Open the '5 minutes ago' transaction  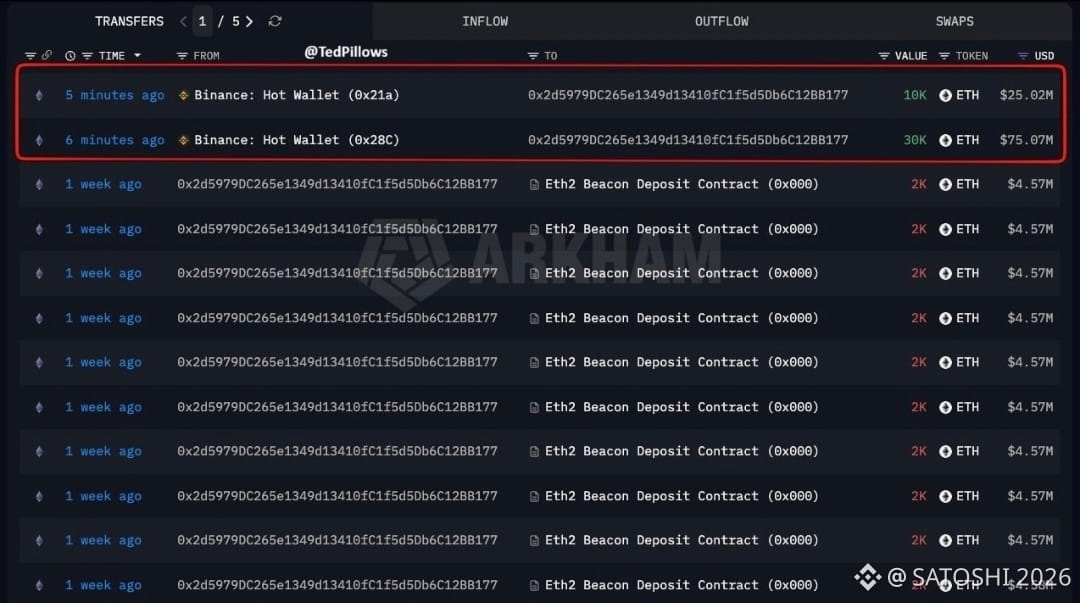click(x=115, y=95)
